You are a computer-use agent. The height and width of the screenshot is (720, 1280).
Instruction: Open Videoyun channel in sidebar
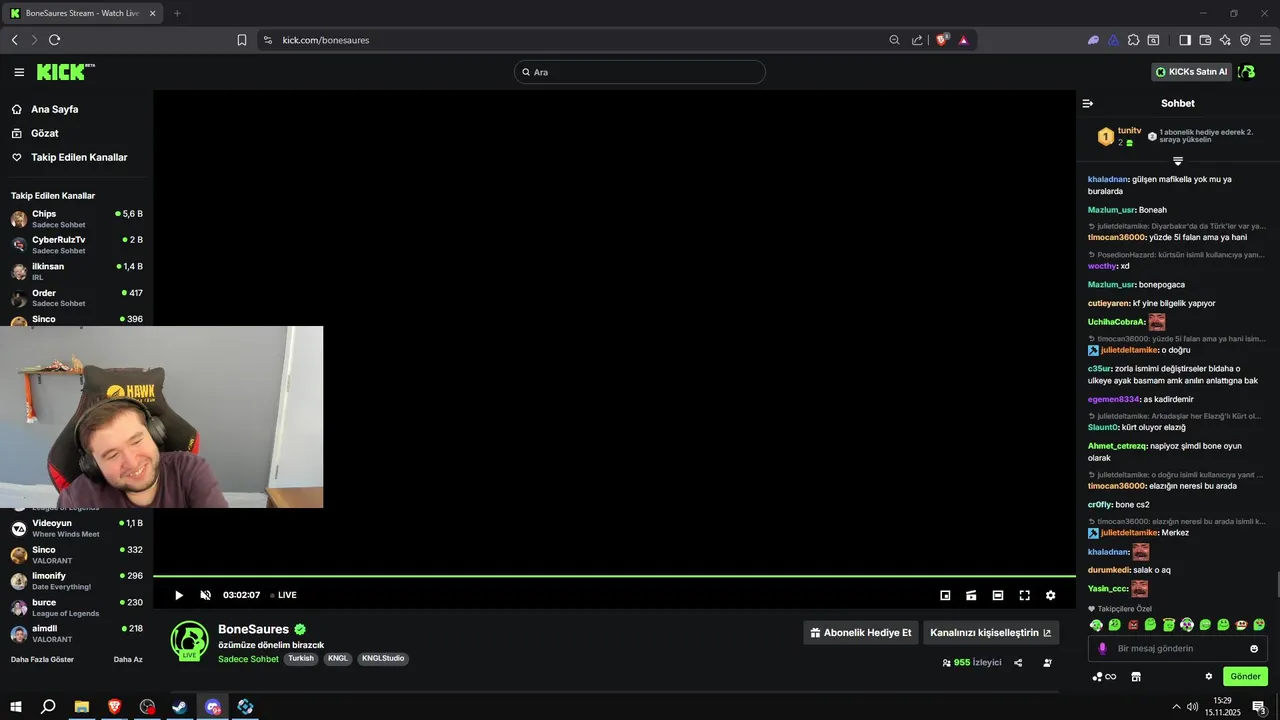pyautogui.click(x=76, y=528)
